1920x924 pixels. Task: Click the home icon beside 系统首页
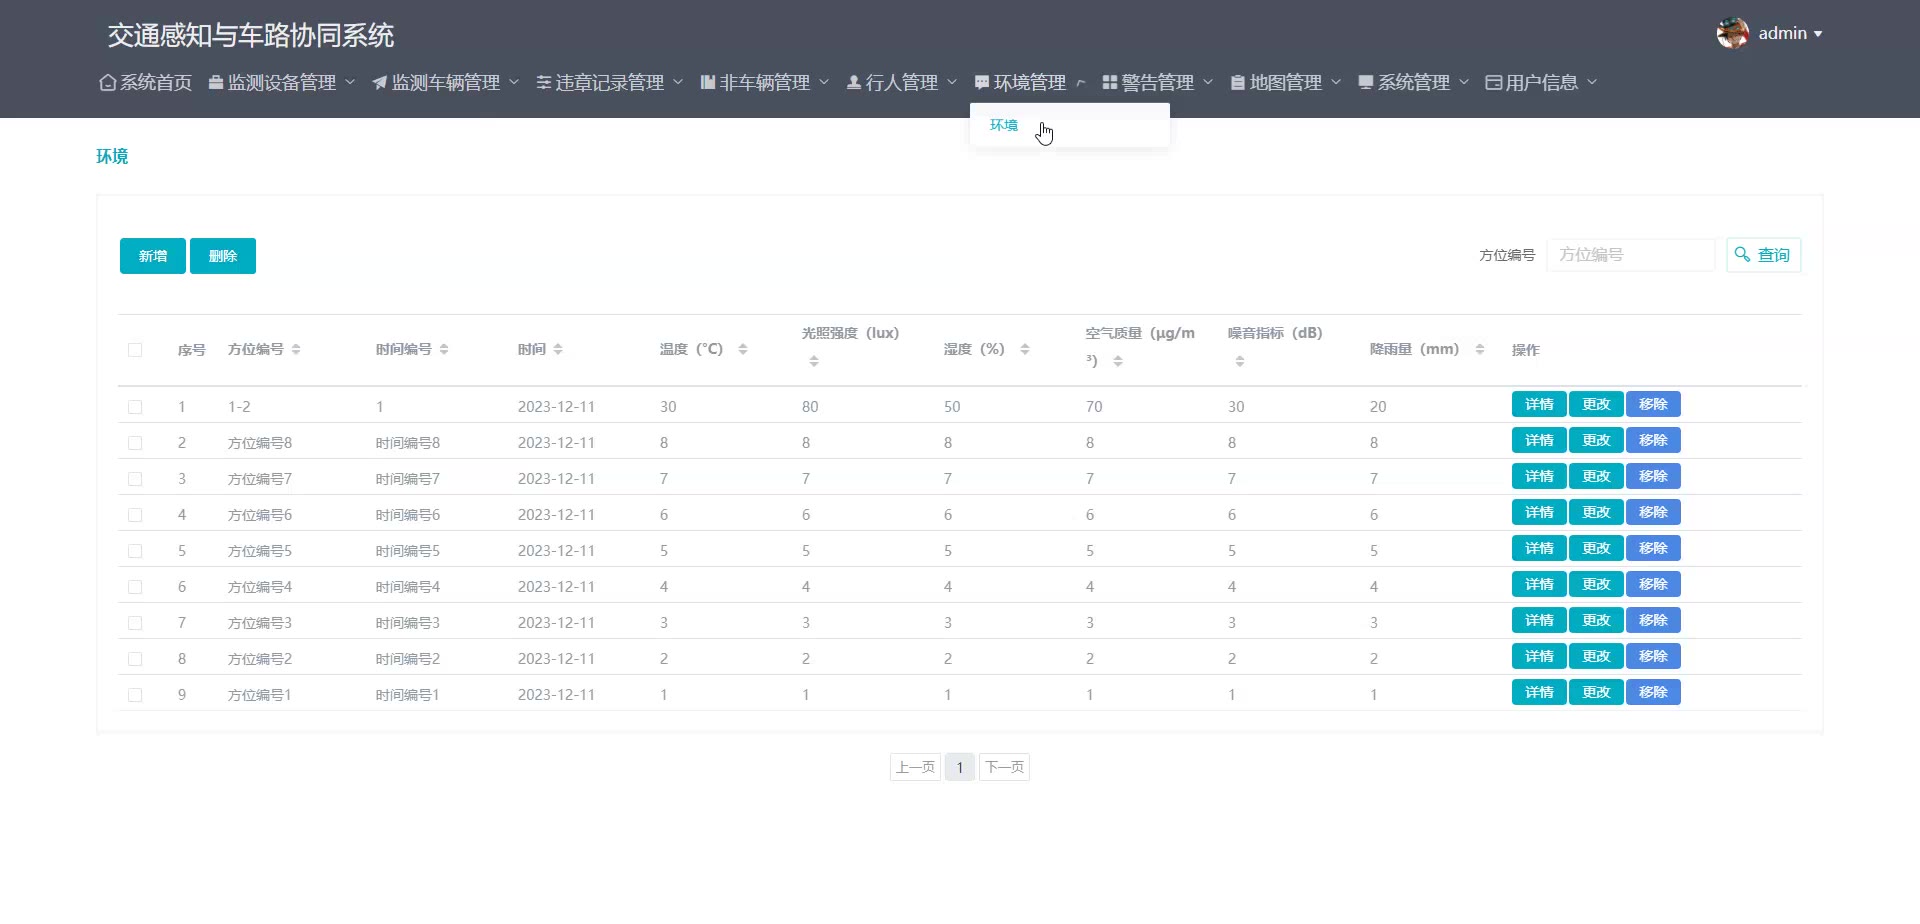point(107,83)
